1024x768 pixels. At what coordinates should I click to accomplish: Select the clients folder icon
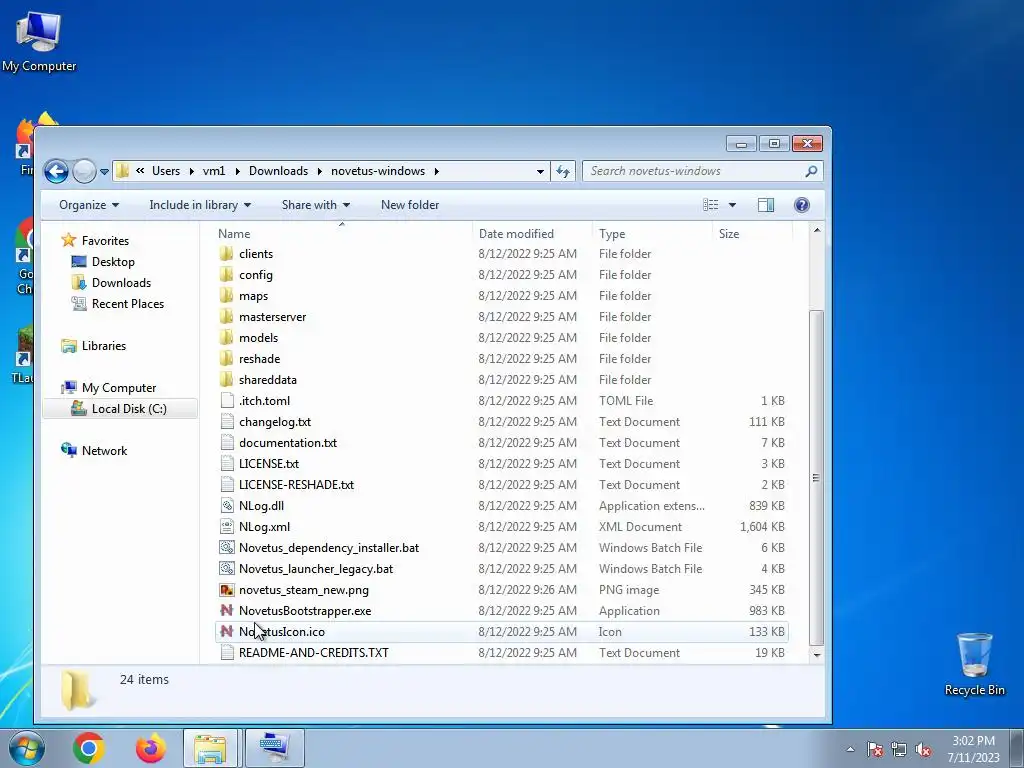coord(227,254)
